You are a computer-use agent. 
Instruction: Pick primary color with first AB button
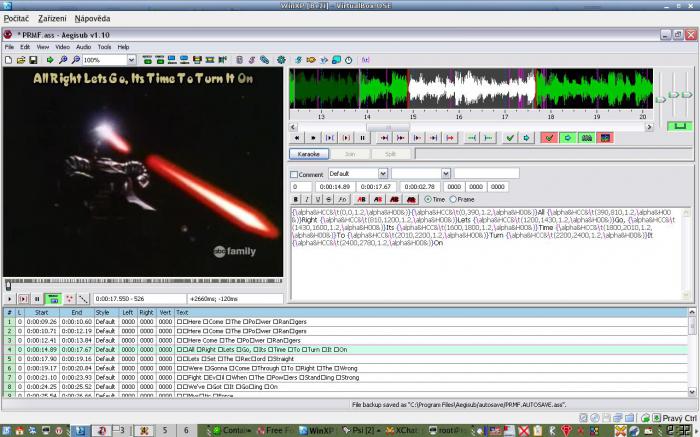(x=361, y=200)
